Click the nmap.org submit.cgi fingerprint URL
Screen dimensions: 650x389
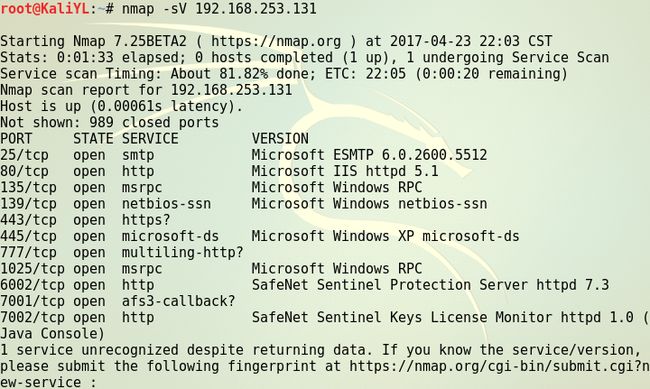[x=500, y=367]
